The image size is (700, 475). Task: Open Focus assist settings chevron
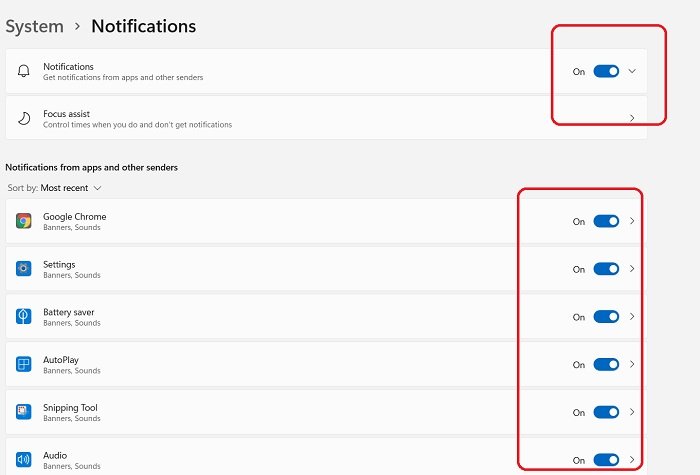(x=632, y=118)
